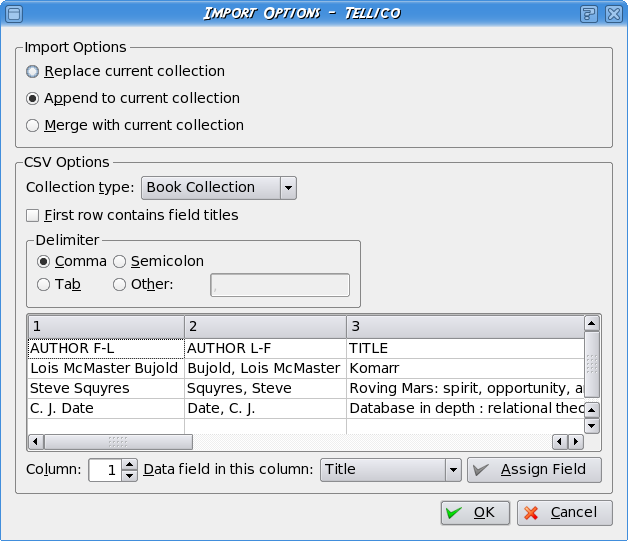Click horizontal scrollbar right arrow at far right
This screenshot has height=541, width=628.
click(x=576, y=442)
